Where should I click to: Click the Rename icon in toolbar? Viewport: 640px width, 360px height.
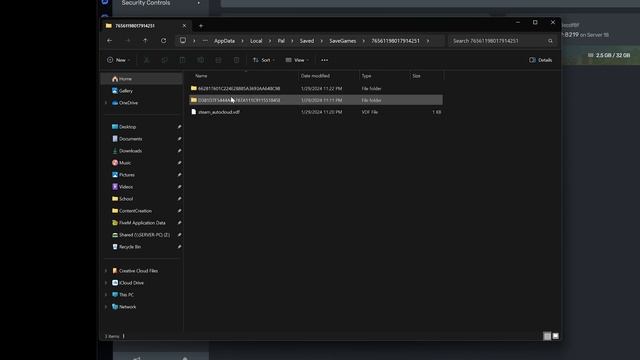[200, 60]
